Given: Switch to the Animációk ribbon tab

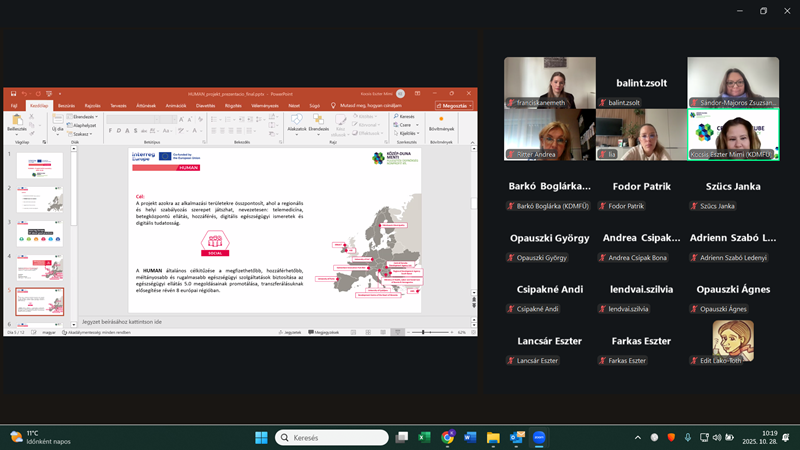Looking at the screenshot, I should (x=175, y=105).
